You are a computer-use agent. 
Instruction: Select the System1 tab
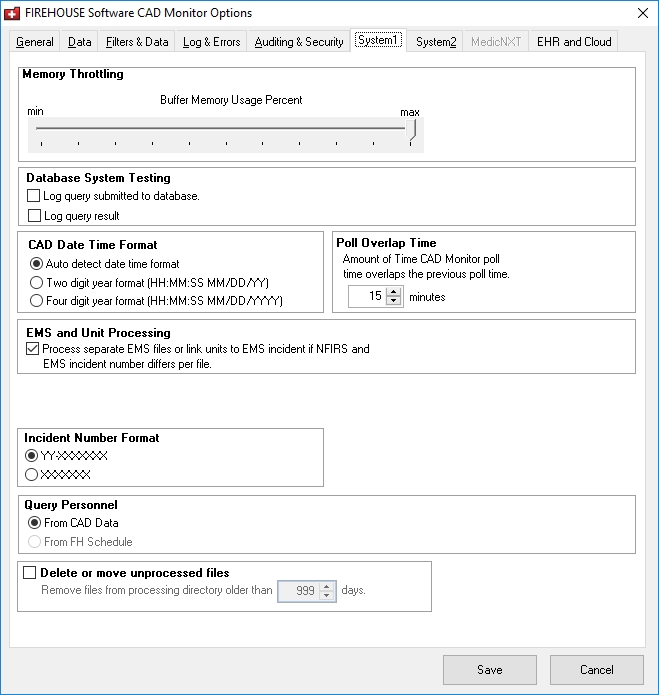(378, 40)
